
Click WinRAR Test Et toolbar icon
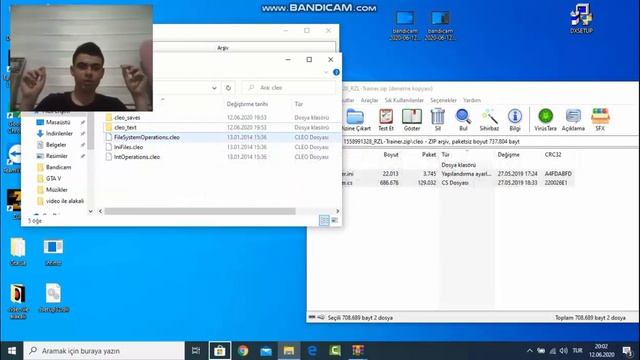click(x=386, y=120)
